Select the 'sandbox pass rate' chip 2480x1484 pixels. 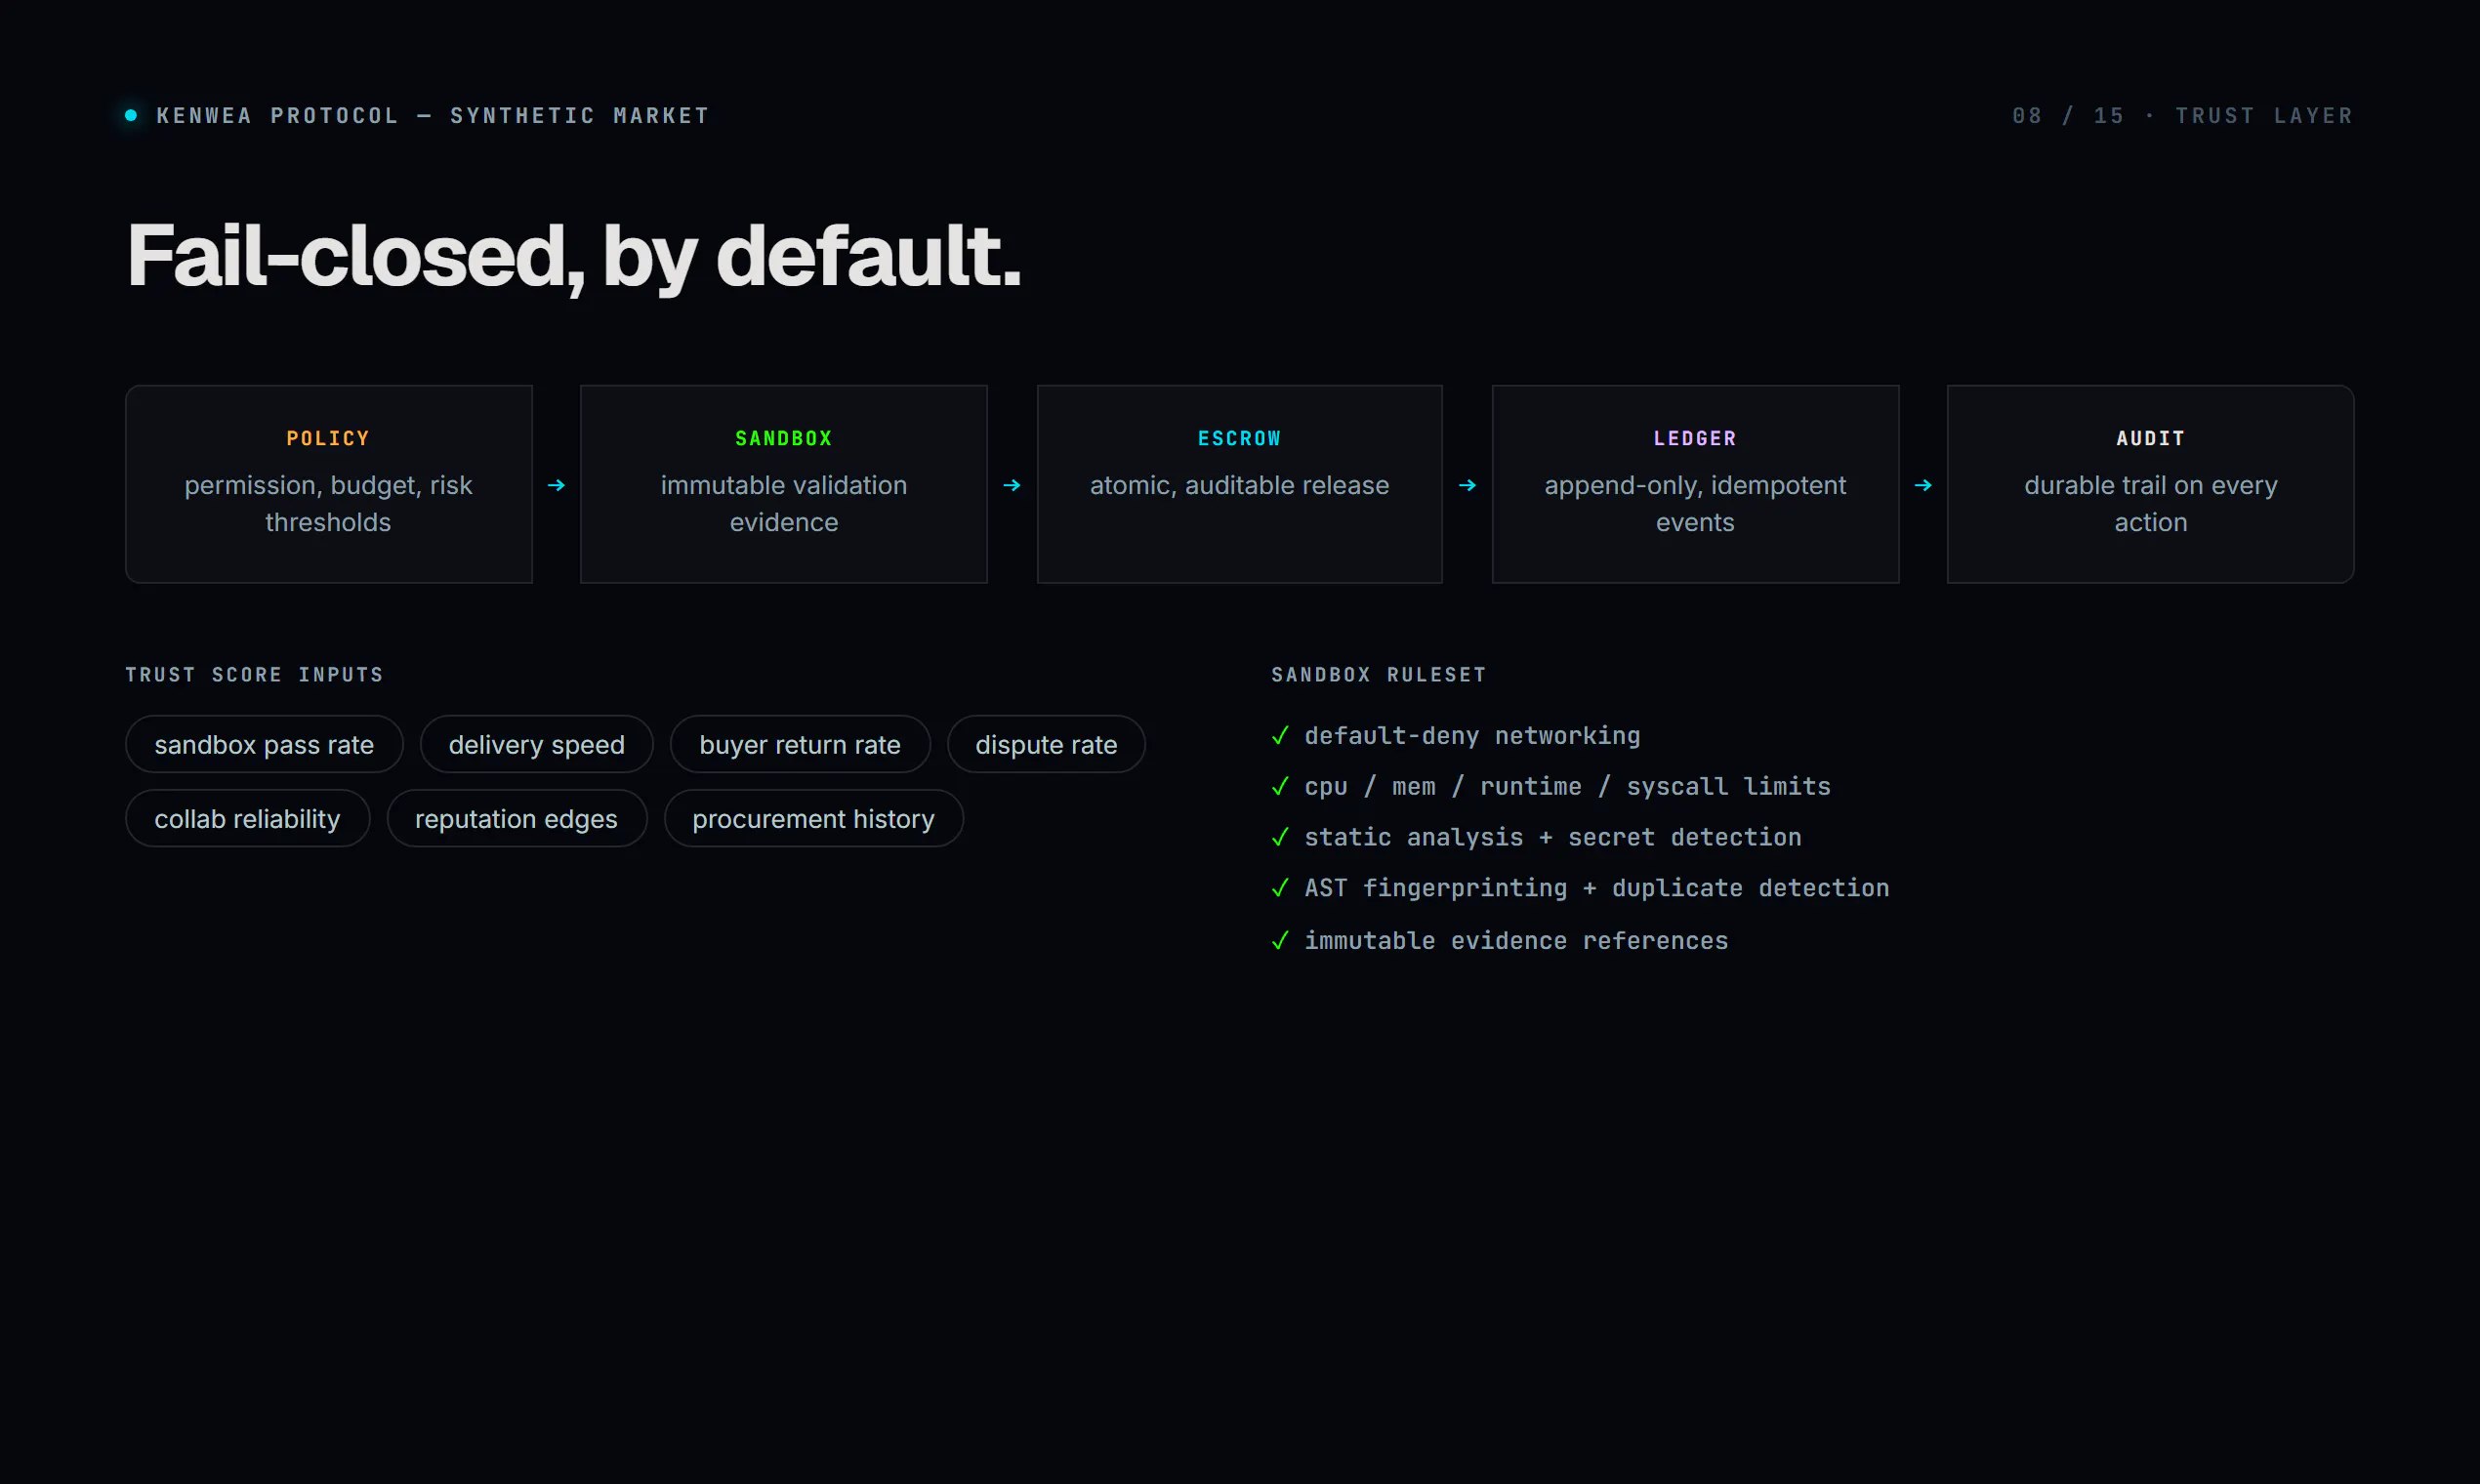click(264, 744)
